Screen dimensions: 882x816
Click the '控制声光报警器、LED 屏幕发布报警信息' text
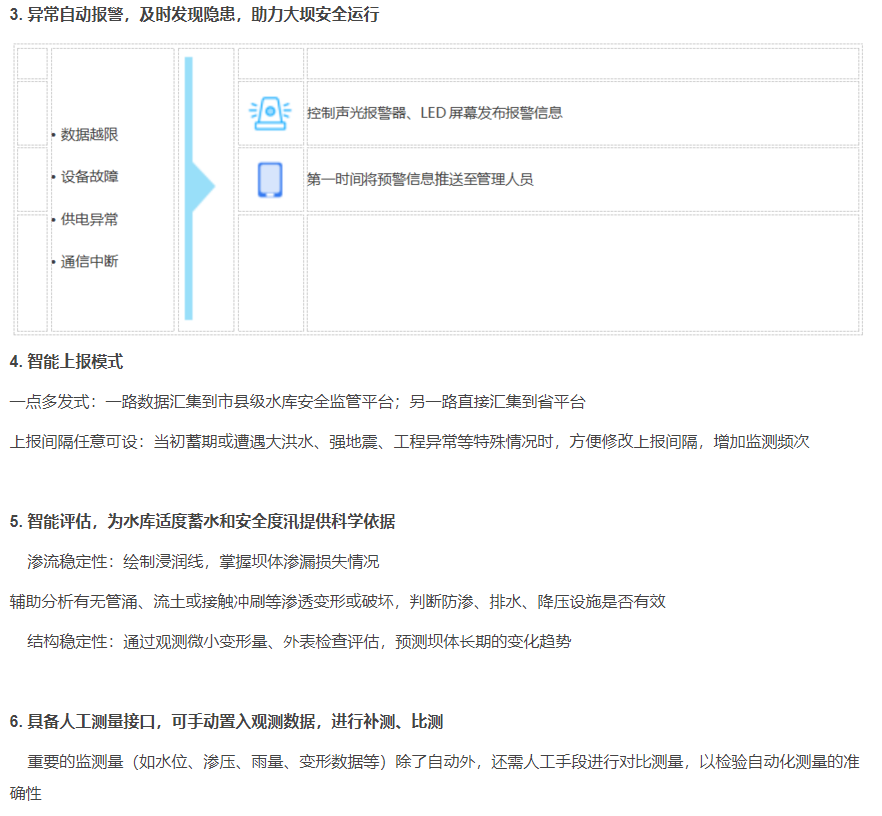tap(435, 113)
